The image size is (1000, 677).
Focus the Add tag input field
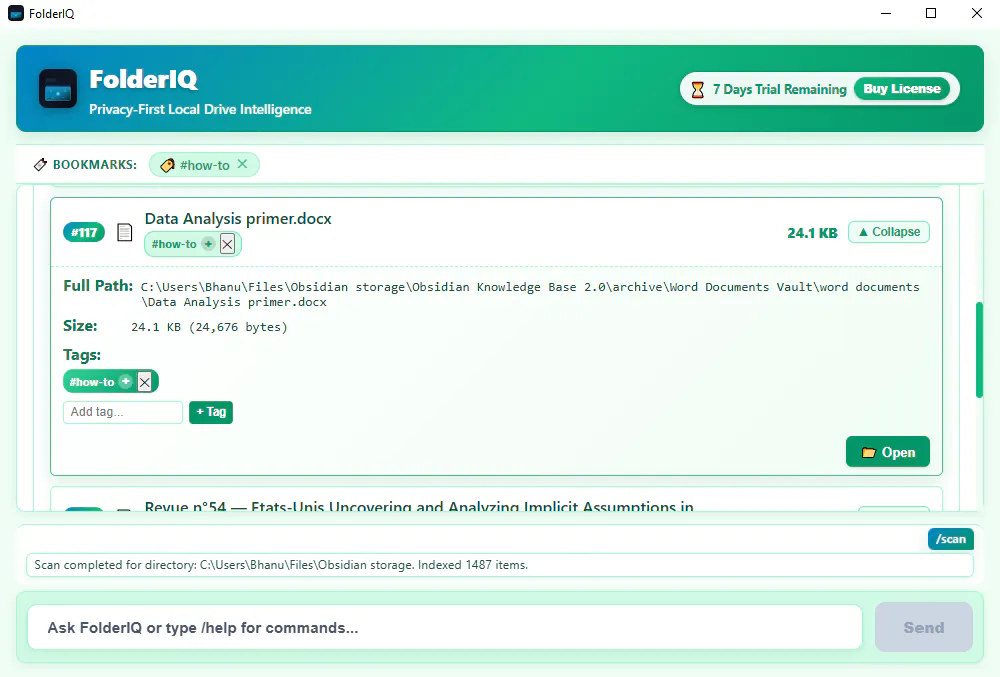pyautogui.click(x=123, y=412)
